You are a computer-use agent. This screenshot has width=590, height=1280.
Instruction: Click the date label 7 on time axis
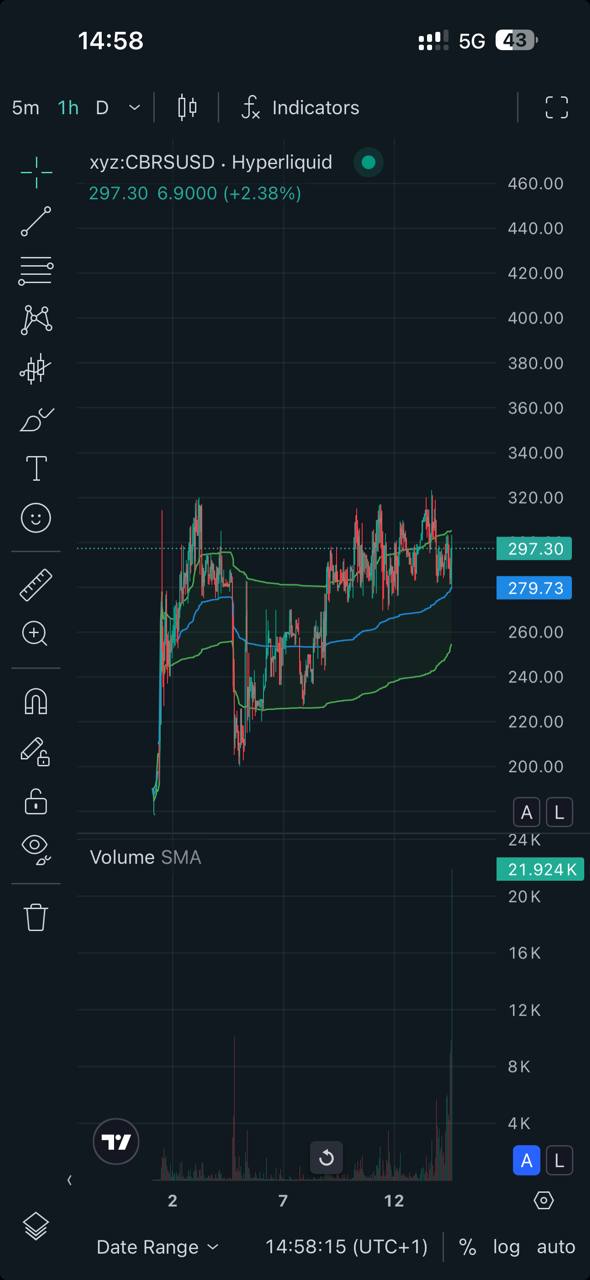(x=283, y=1200)
